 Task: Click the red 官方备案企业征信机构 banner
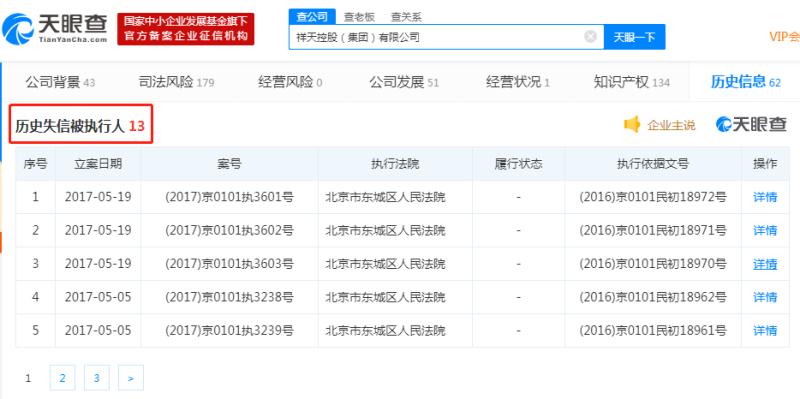point(186,29)
